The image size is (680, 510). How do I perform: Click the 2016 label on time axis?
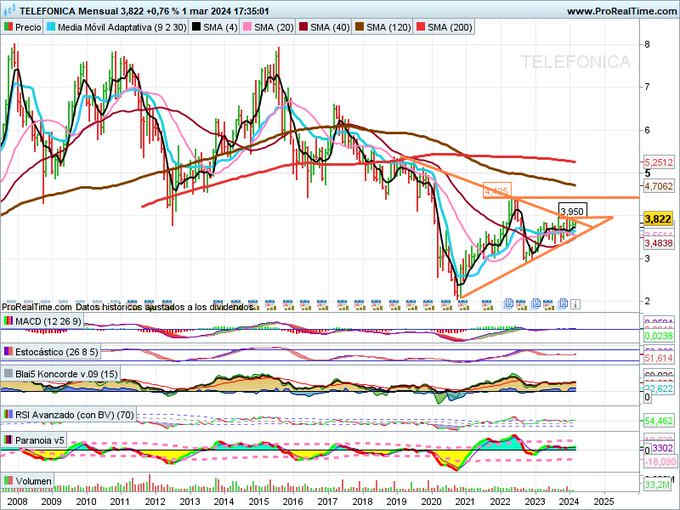point(292,501)
